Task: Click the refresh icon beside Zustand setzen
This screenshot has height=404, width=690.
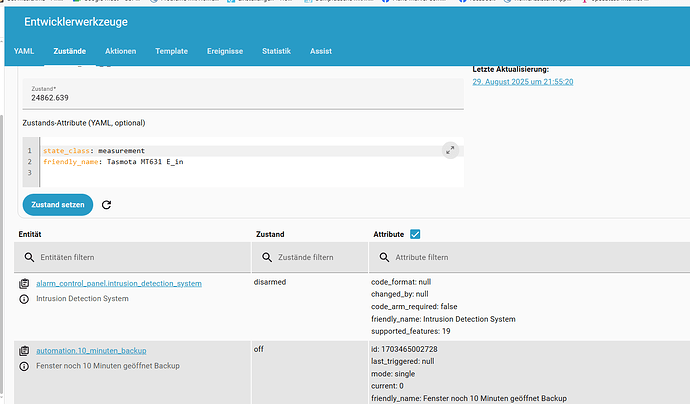Action: pos(107,205)
